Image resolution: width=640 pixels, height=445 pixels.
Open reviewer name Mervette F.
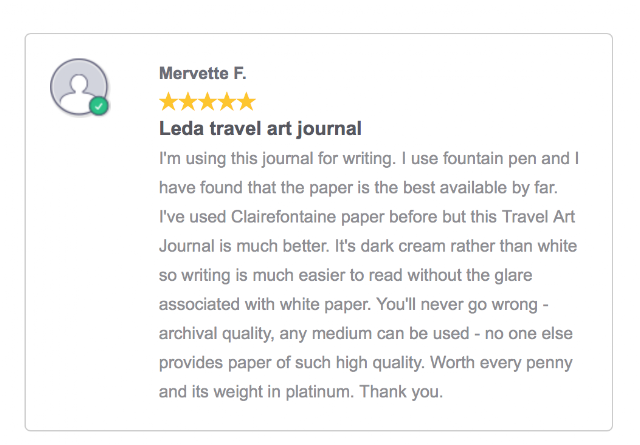click(x=202, y=73)
